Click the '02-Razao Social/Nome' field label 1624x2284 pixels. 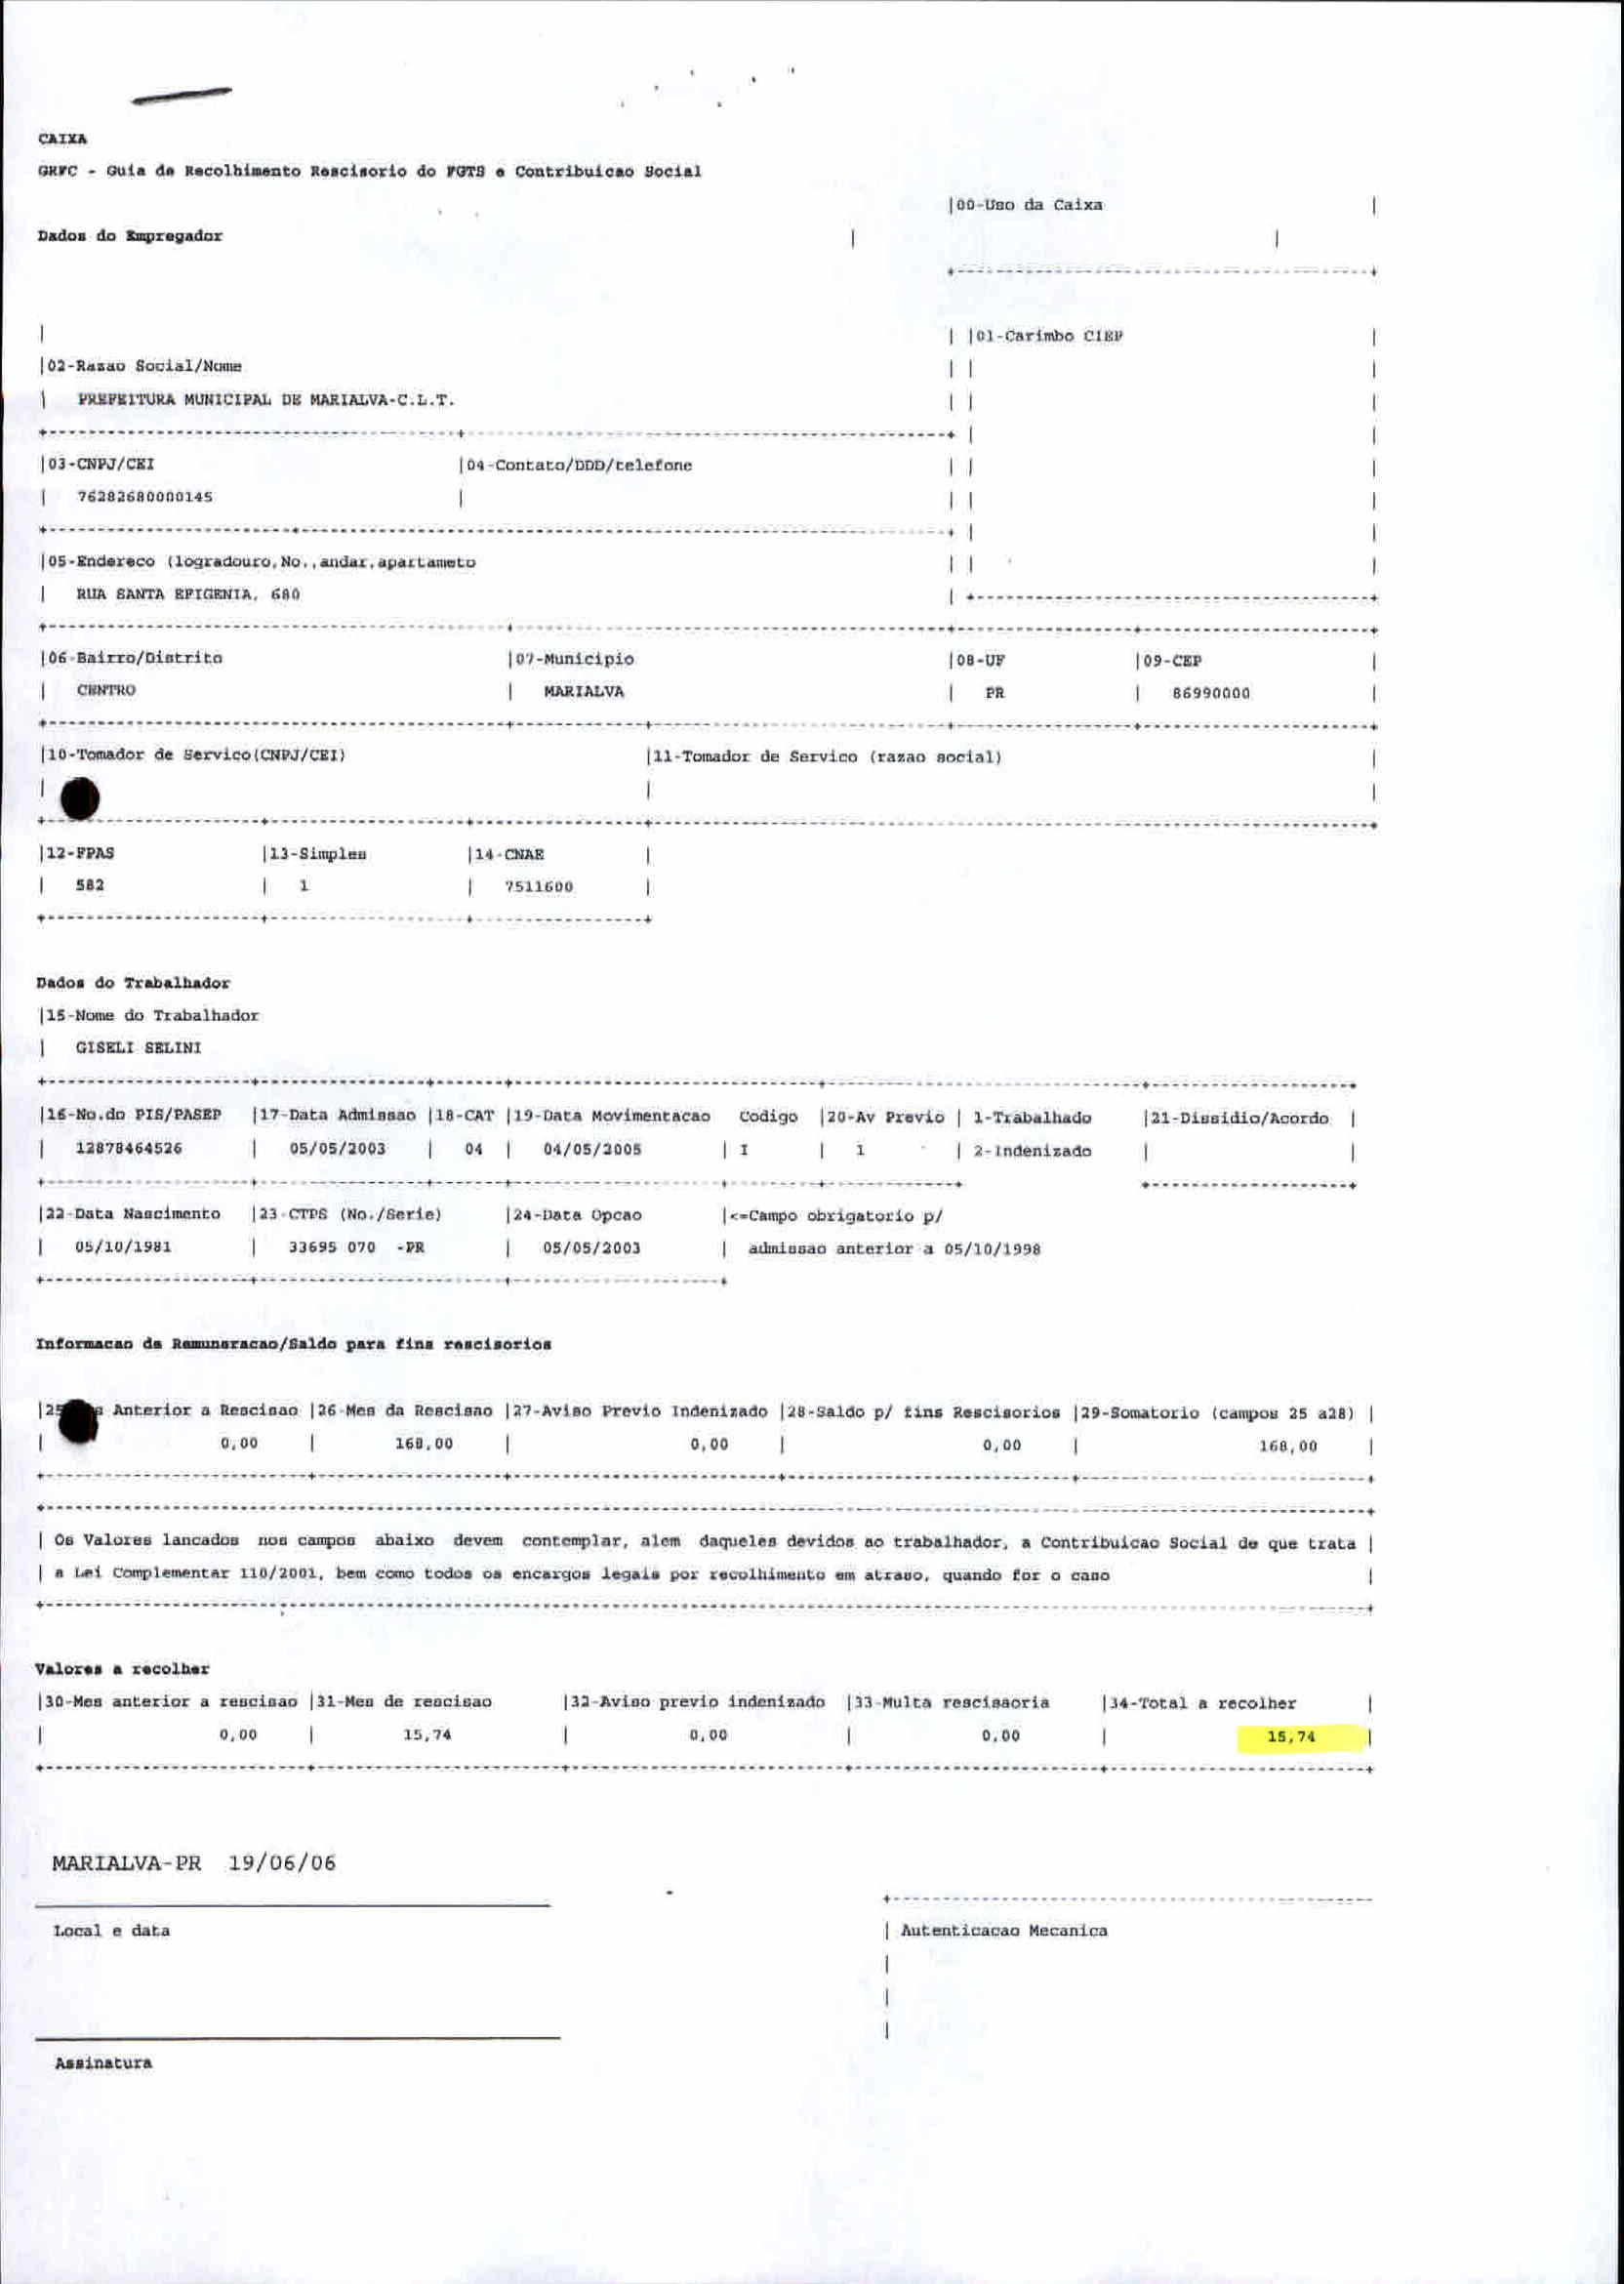(x=144, y=366)
